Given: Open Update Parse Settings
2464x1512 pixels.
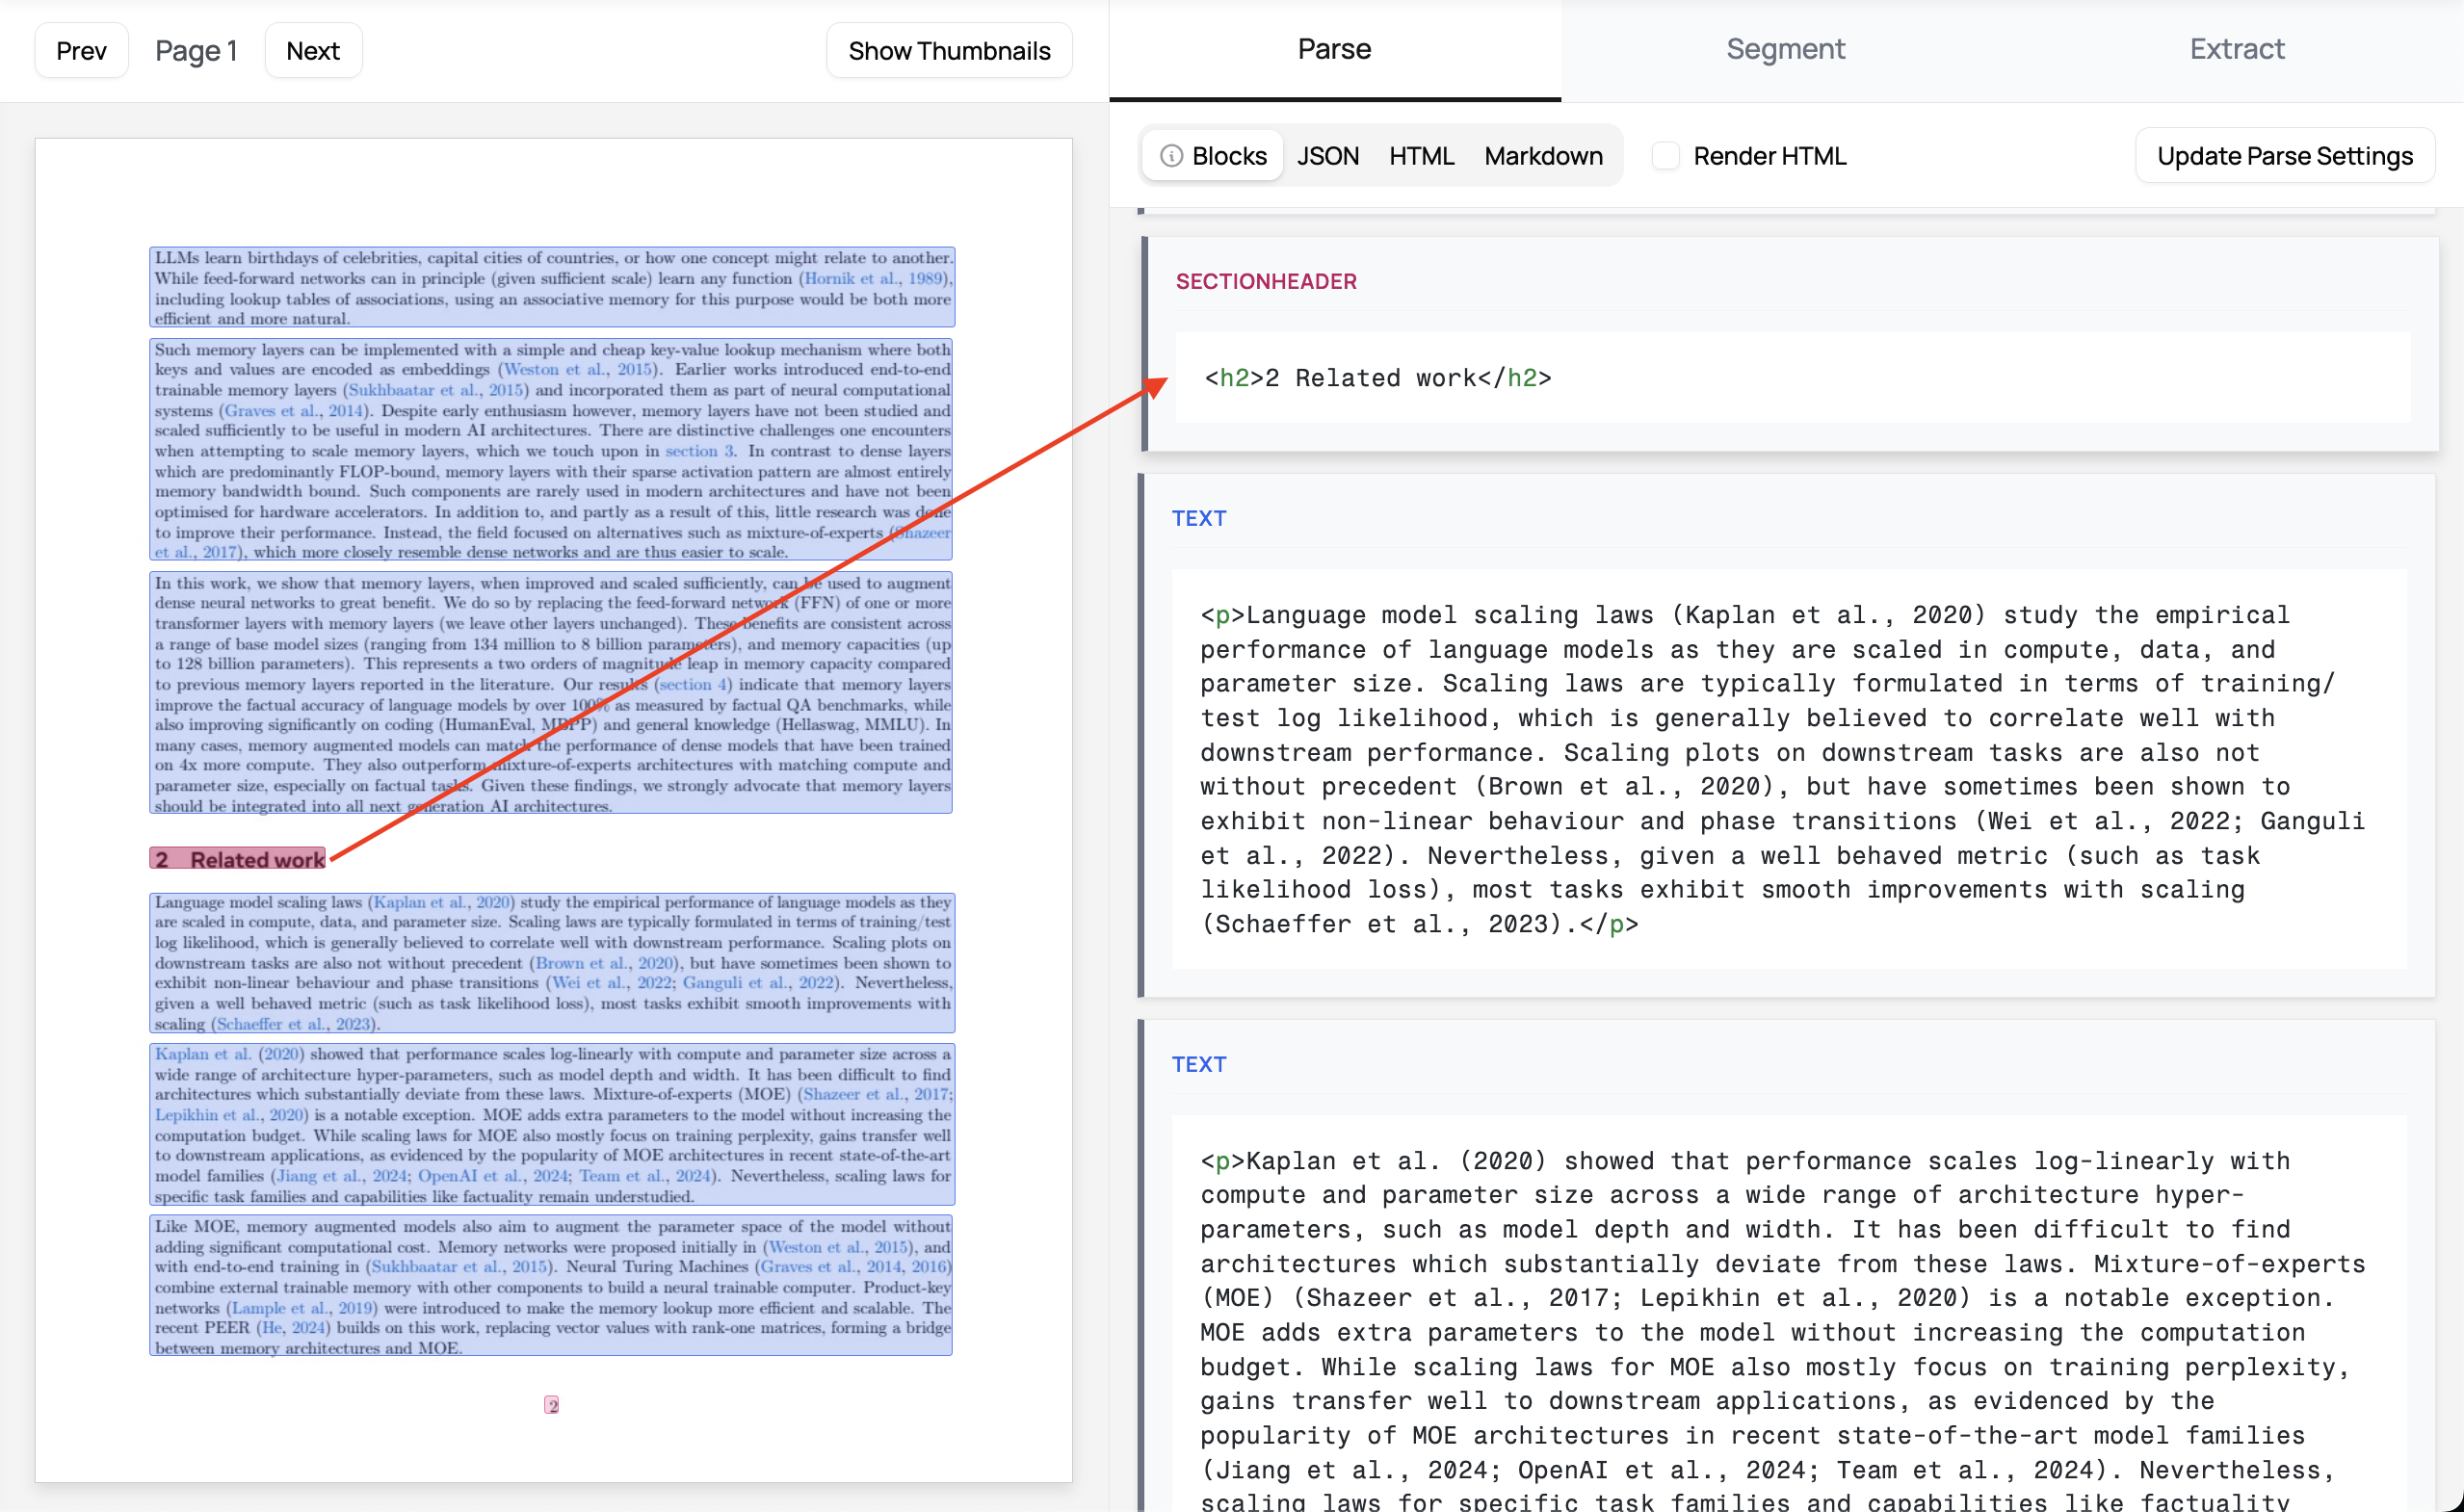Looking at the screenshot, I should (x=2284, y=156).
